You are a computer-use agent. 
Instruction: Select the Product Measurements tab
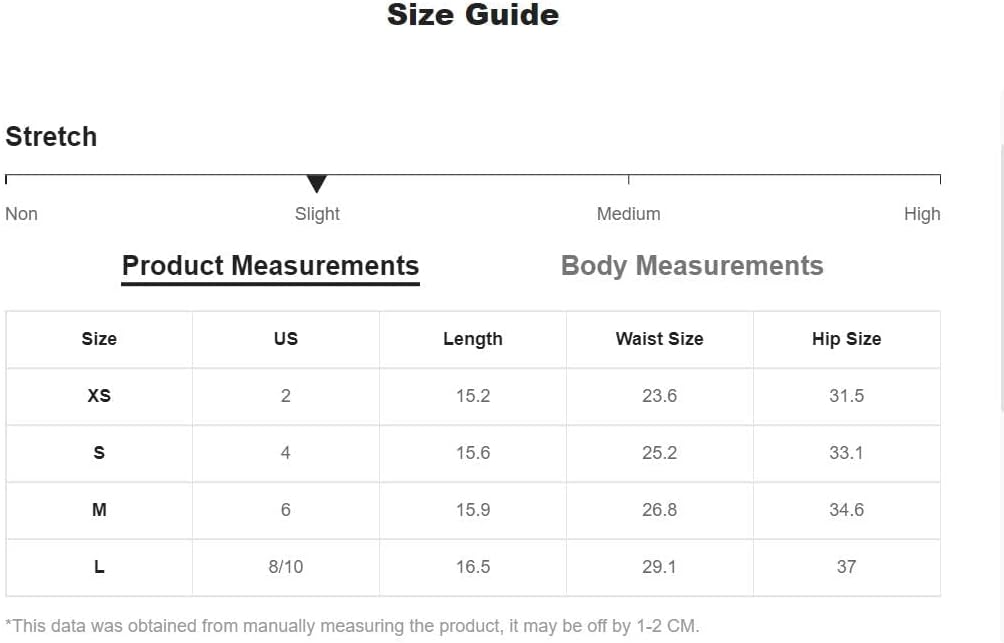270,266
